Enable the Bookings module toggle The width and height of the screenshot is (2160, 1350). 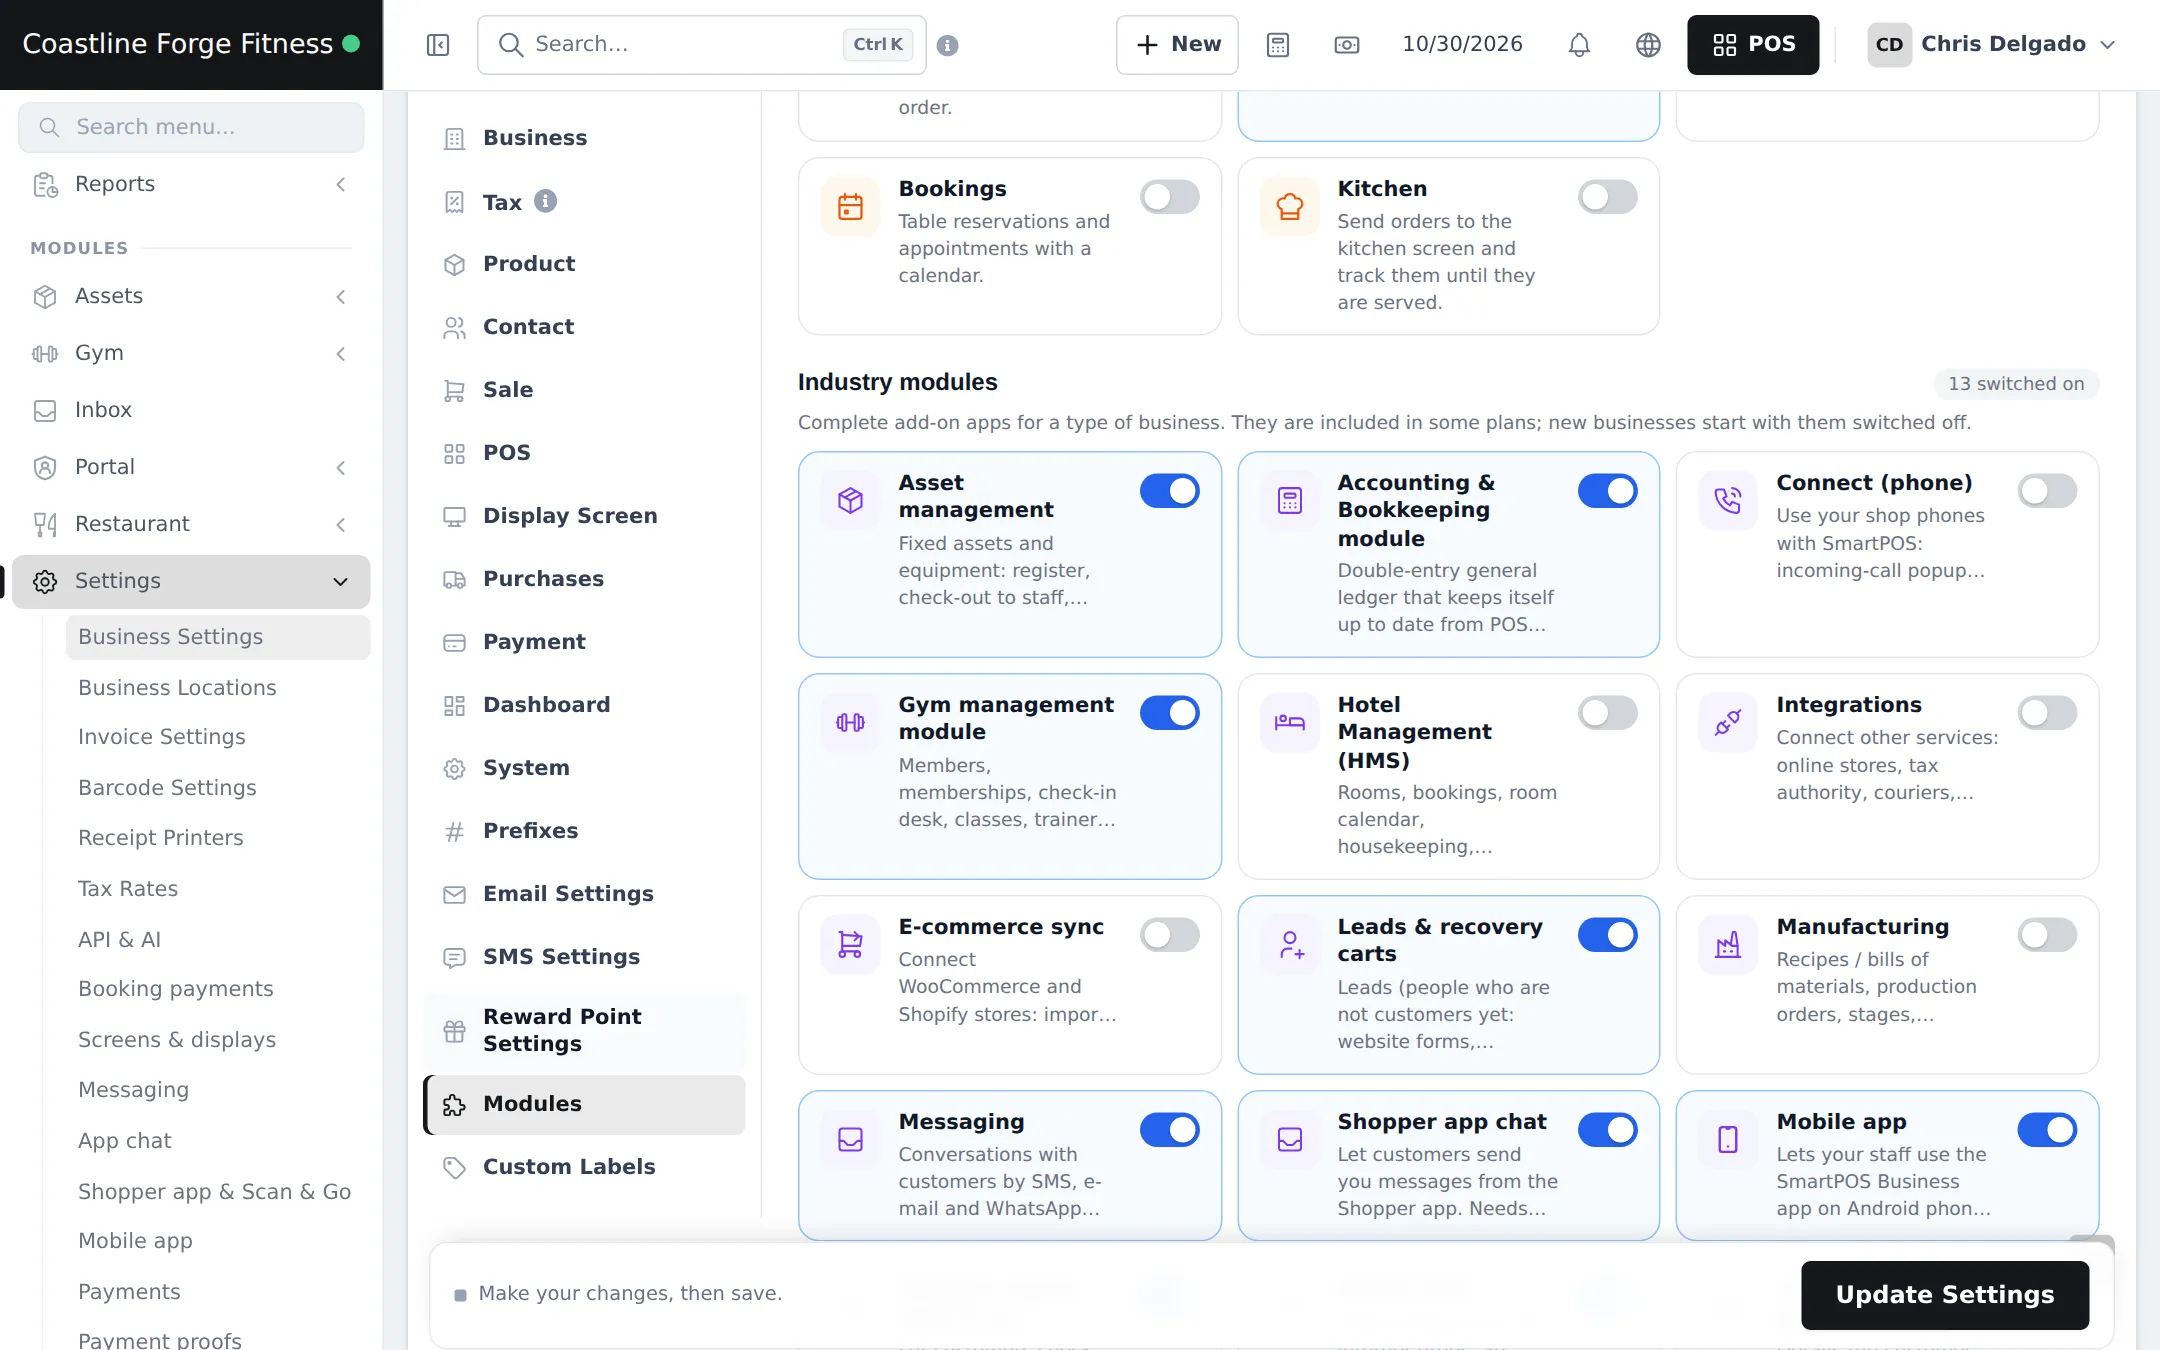[1169, 197]
